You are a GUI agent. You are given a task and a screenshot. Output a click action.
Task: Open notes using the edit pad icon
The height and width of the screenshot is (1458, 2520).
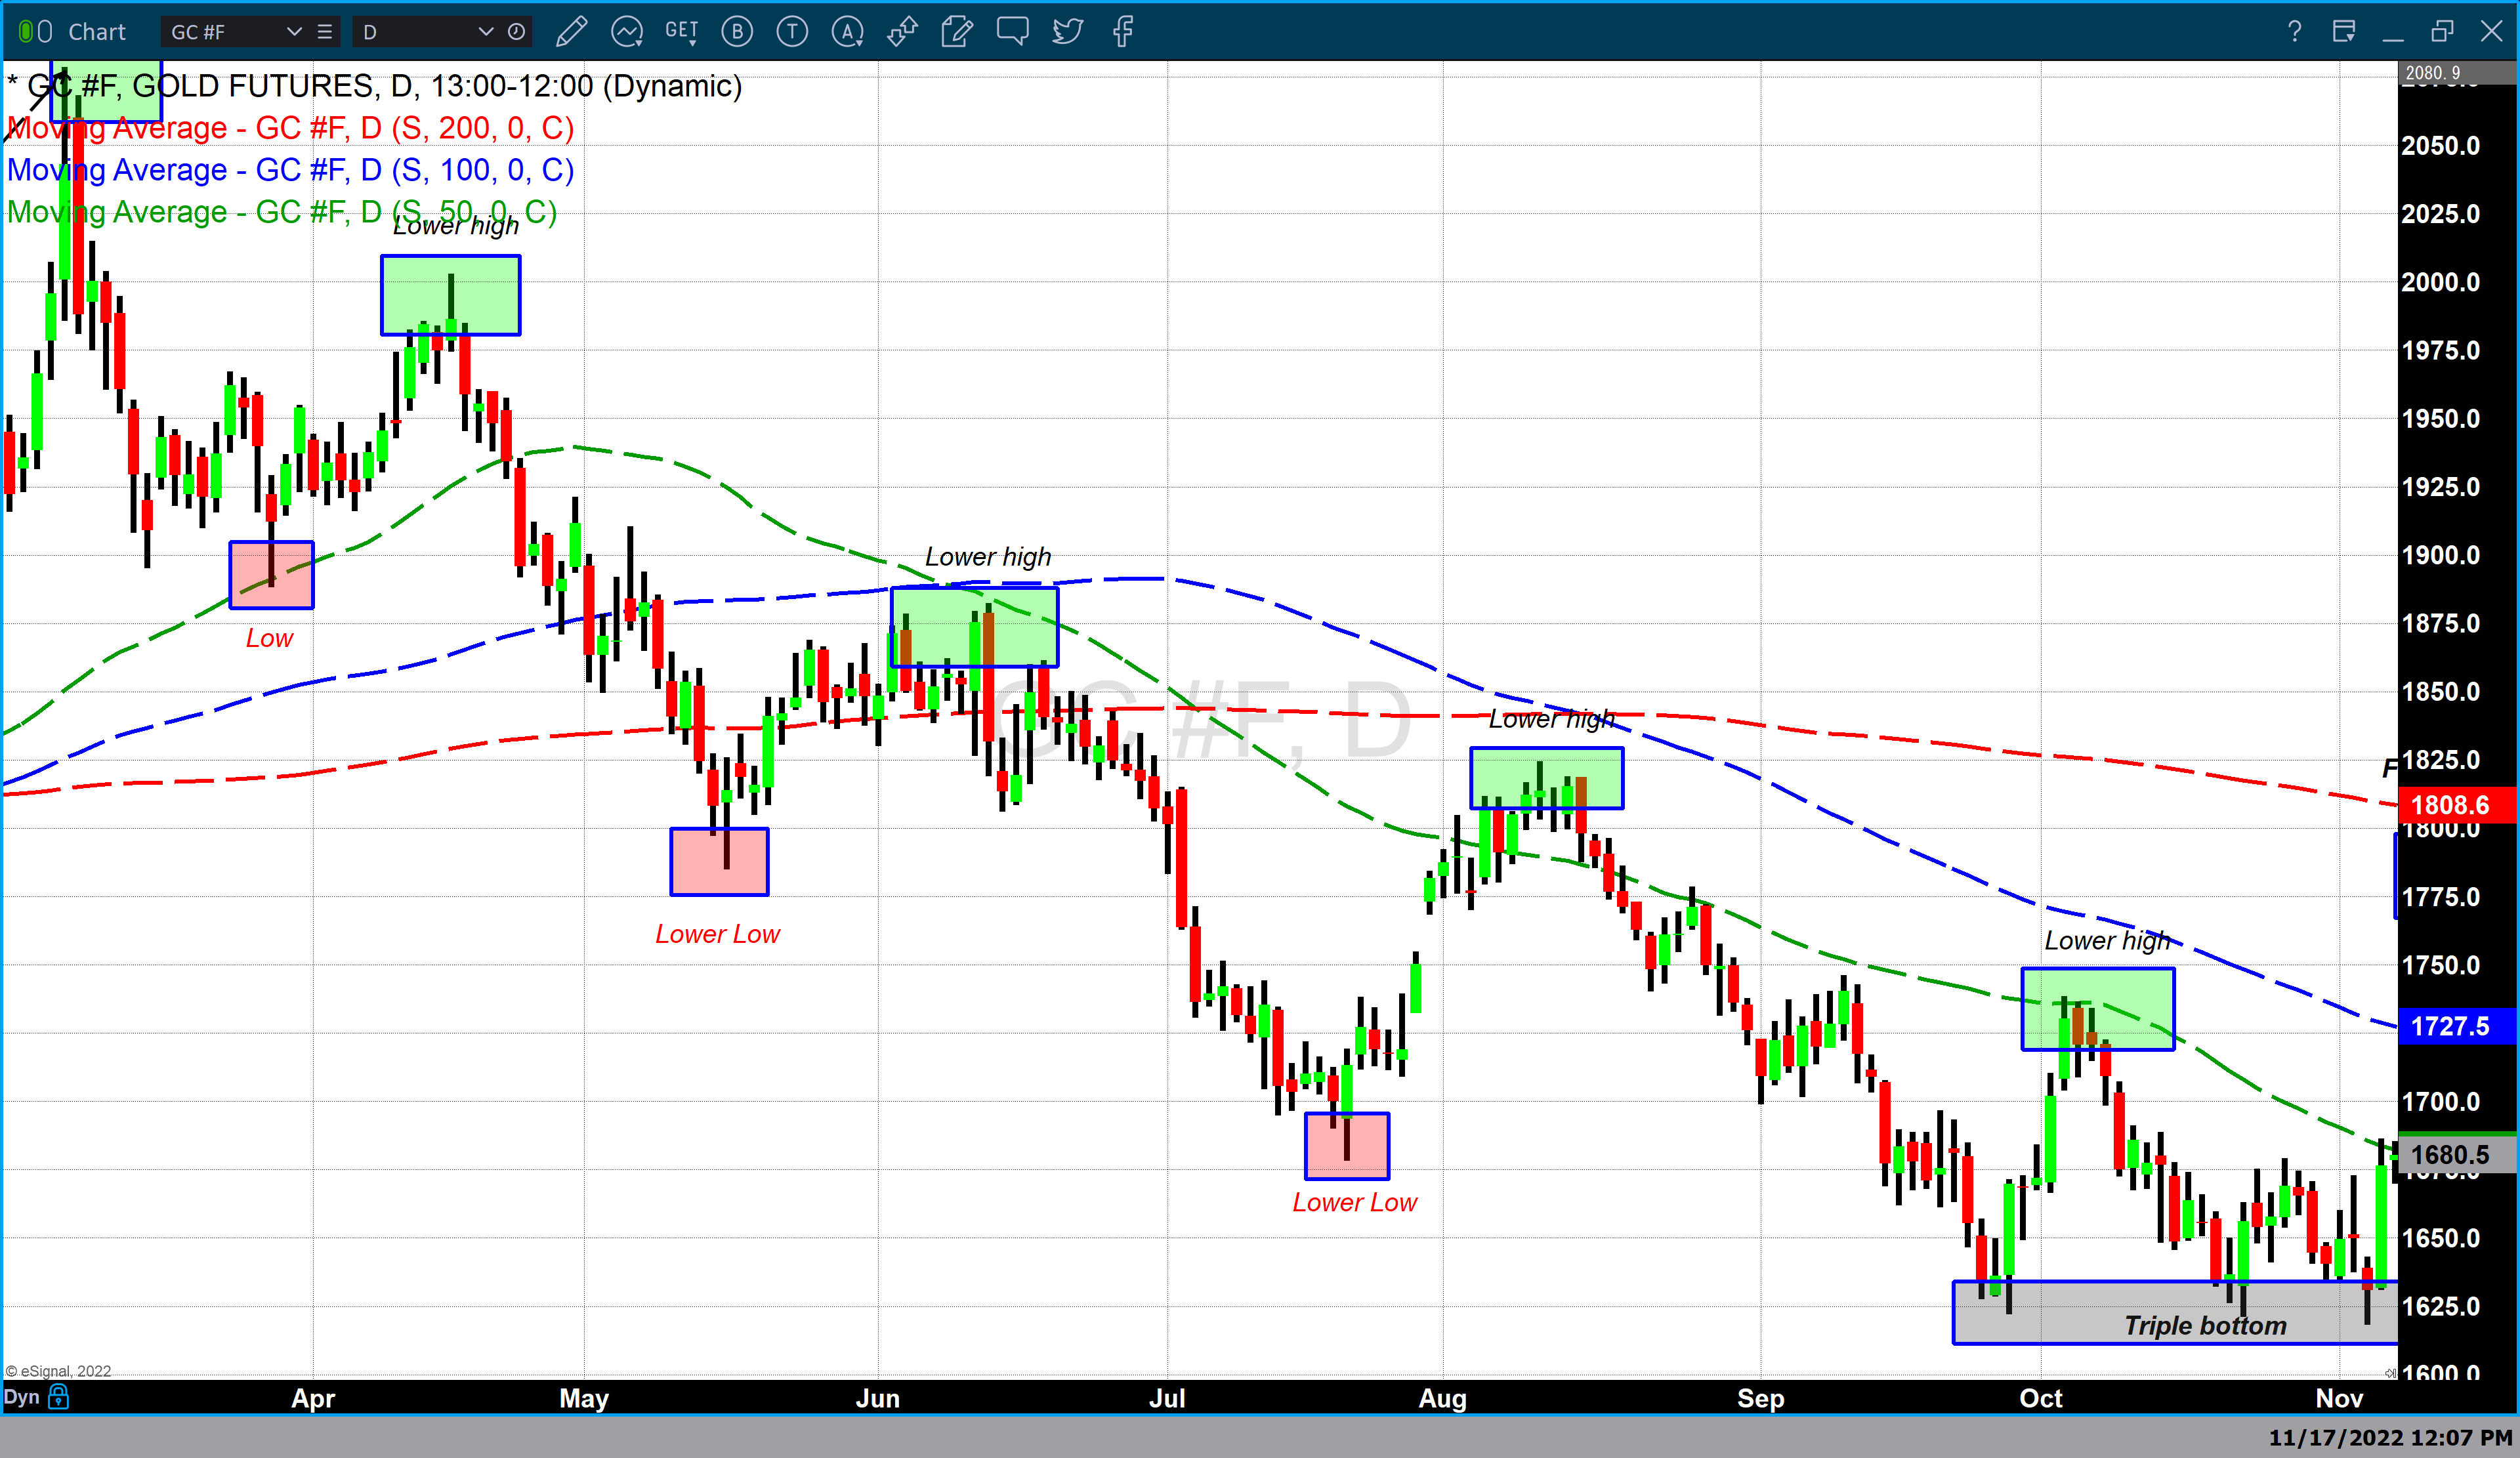coord(956,31)
